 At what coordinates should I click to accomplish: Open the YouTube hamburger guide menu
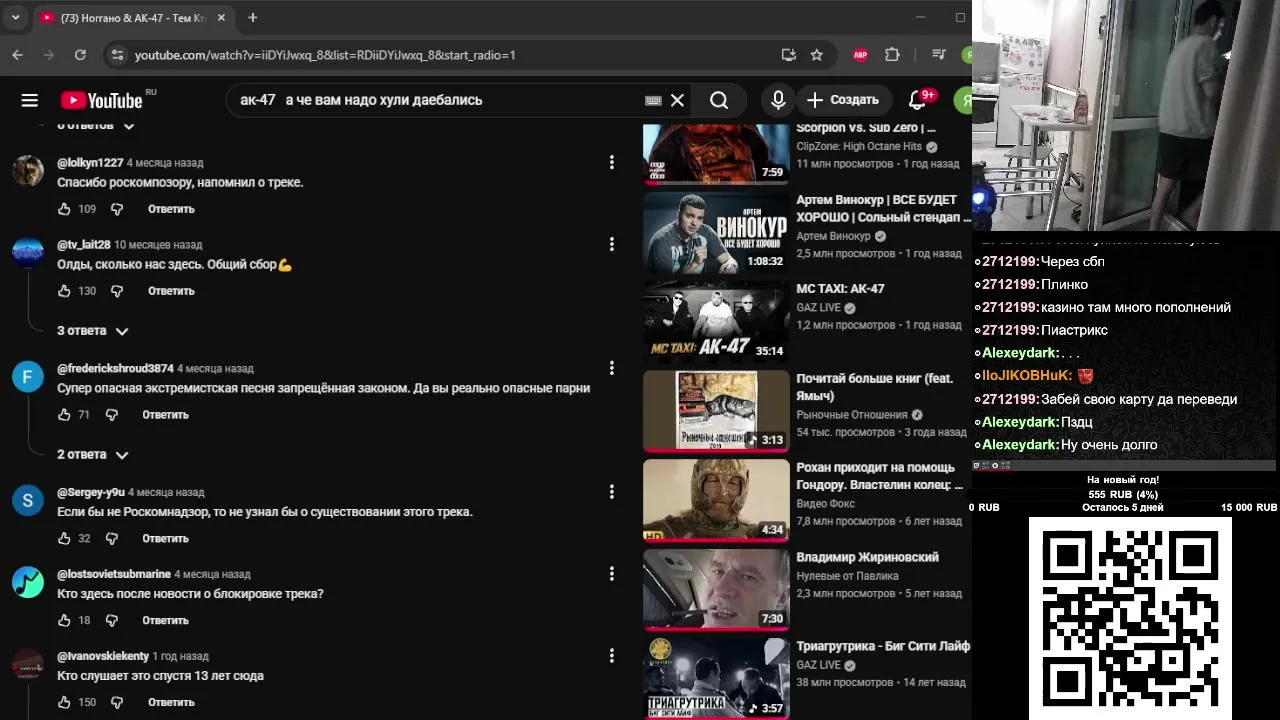pos(29,100)
